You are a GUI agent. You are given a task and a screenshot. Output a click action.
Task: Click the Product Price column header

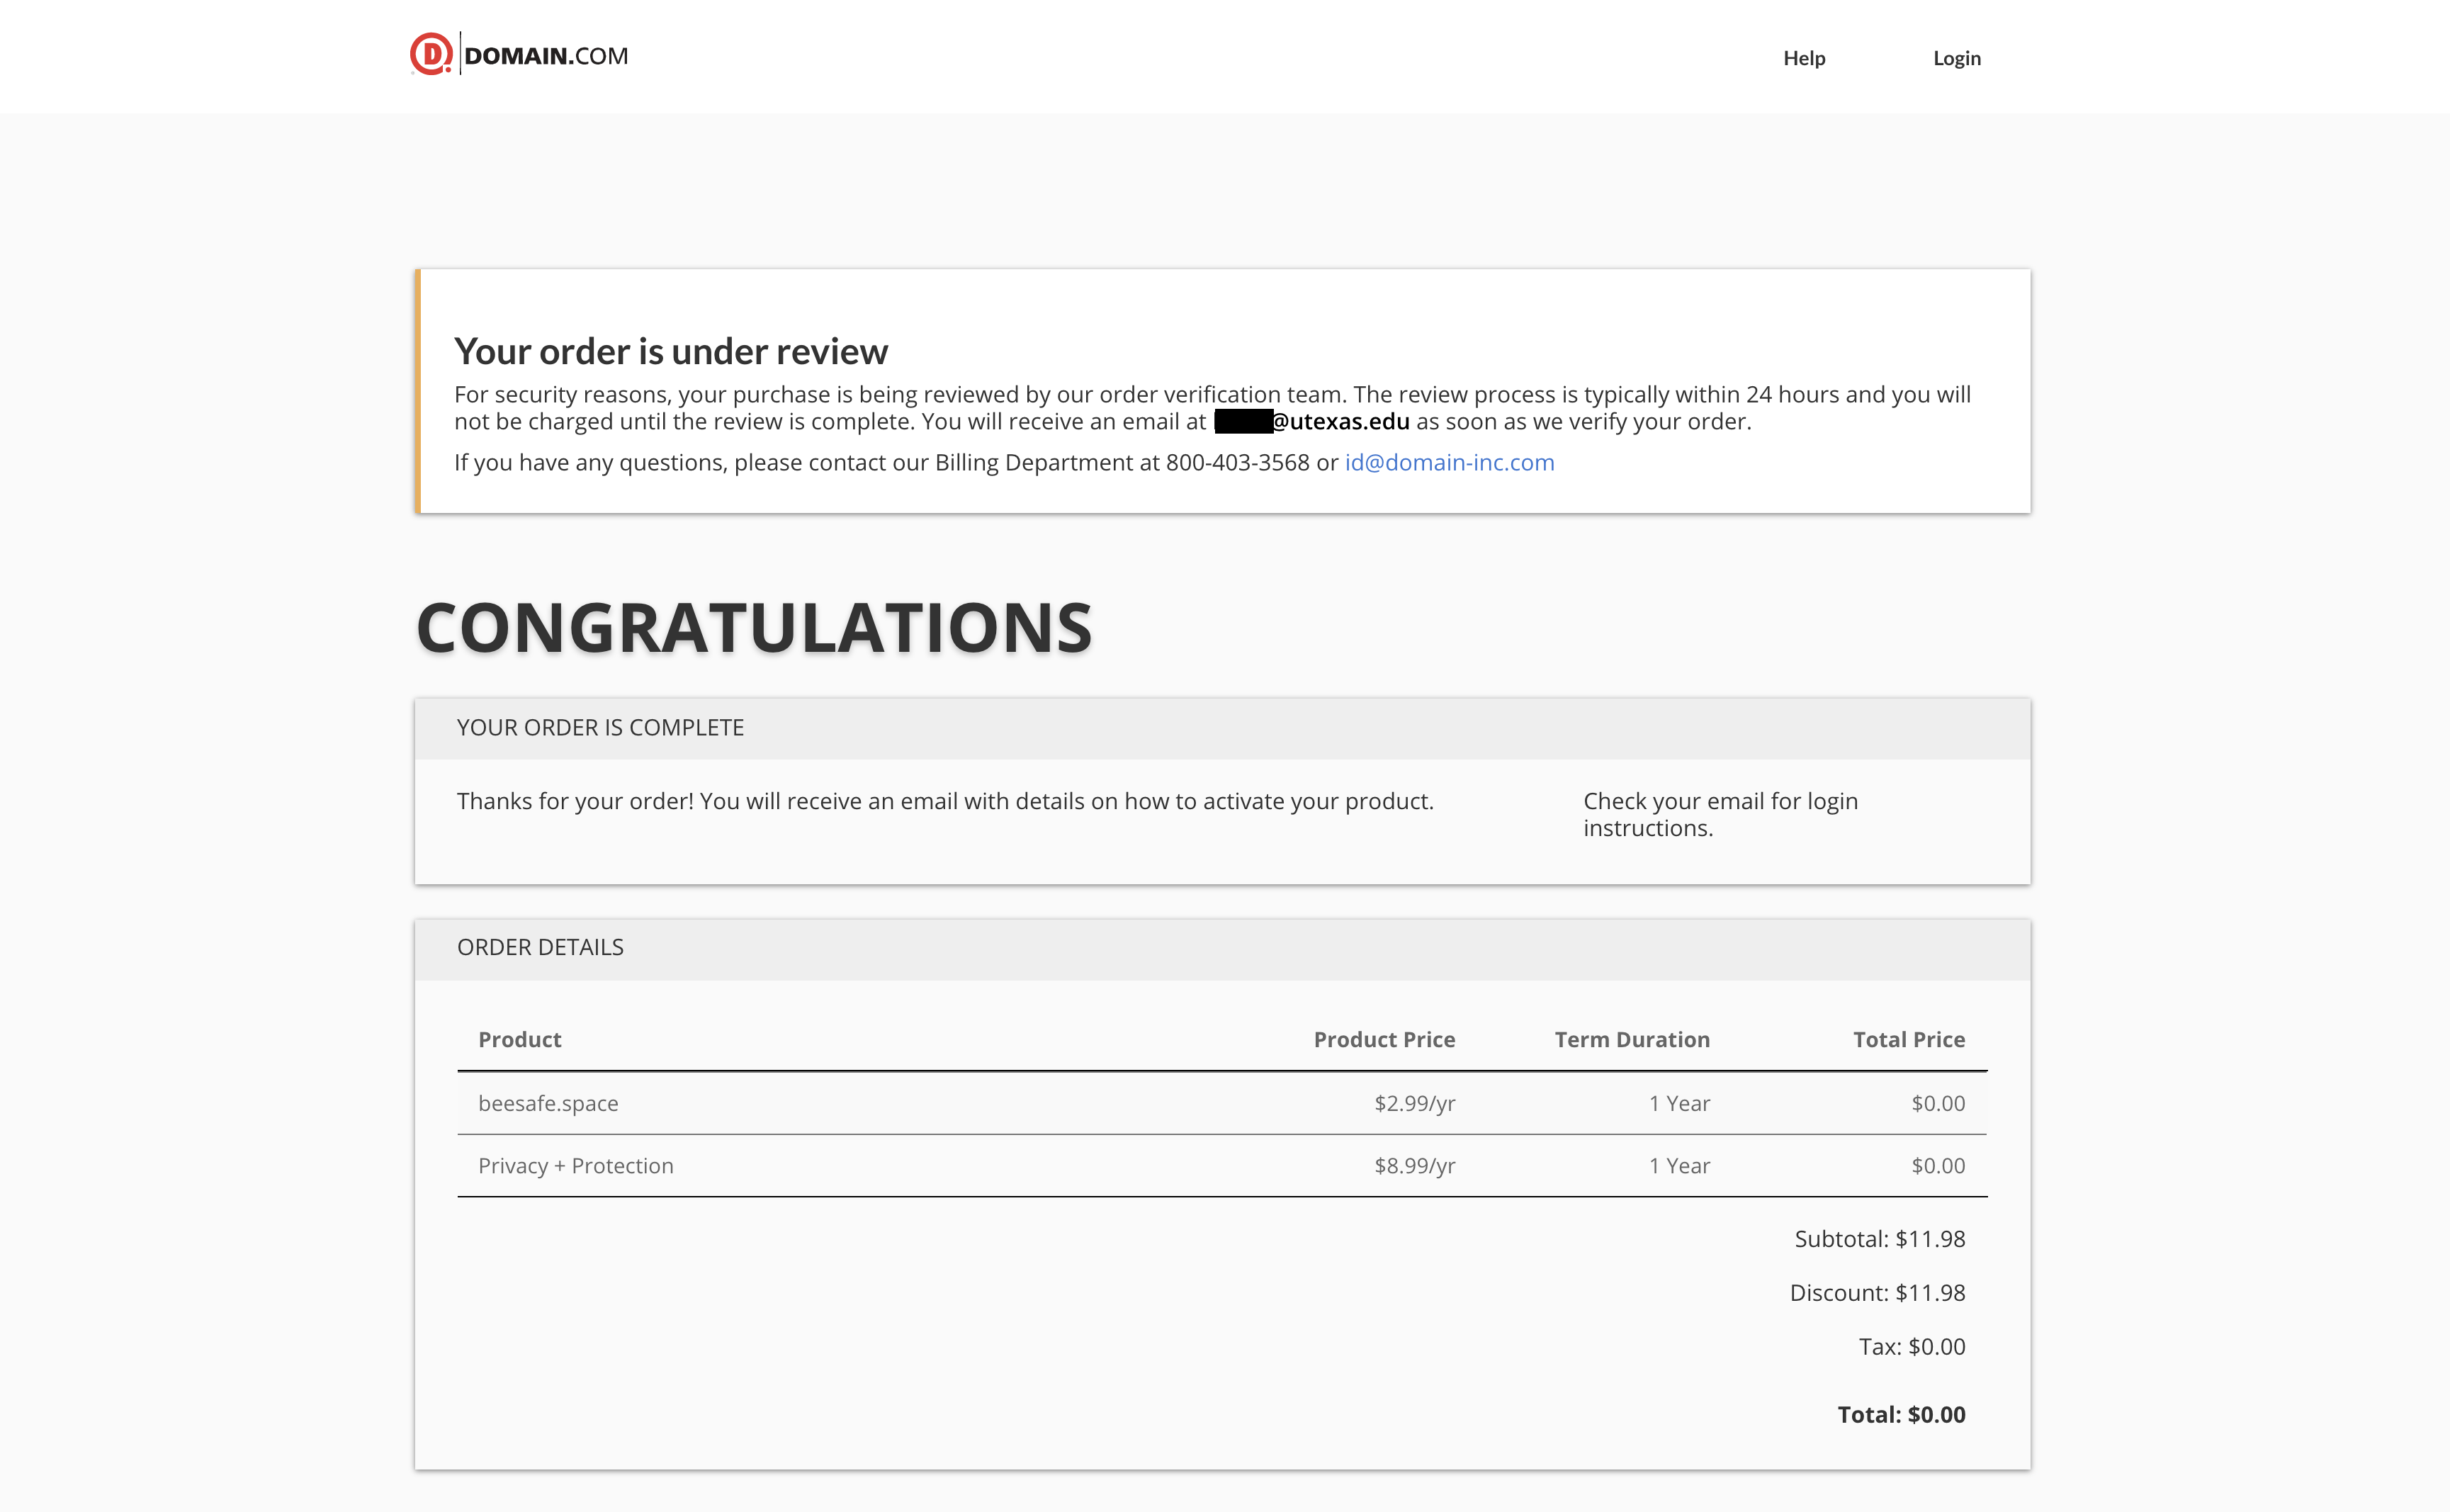[1383, 1040]
